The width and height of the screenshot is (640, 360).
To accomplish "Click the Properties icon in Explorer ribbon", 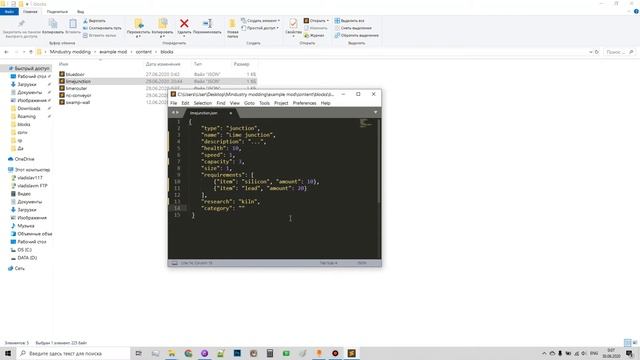I will pyautogui.click(x=293, y=23).
